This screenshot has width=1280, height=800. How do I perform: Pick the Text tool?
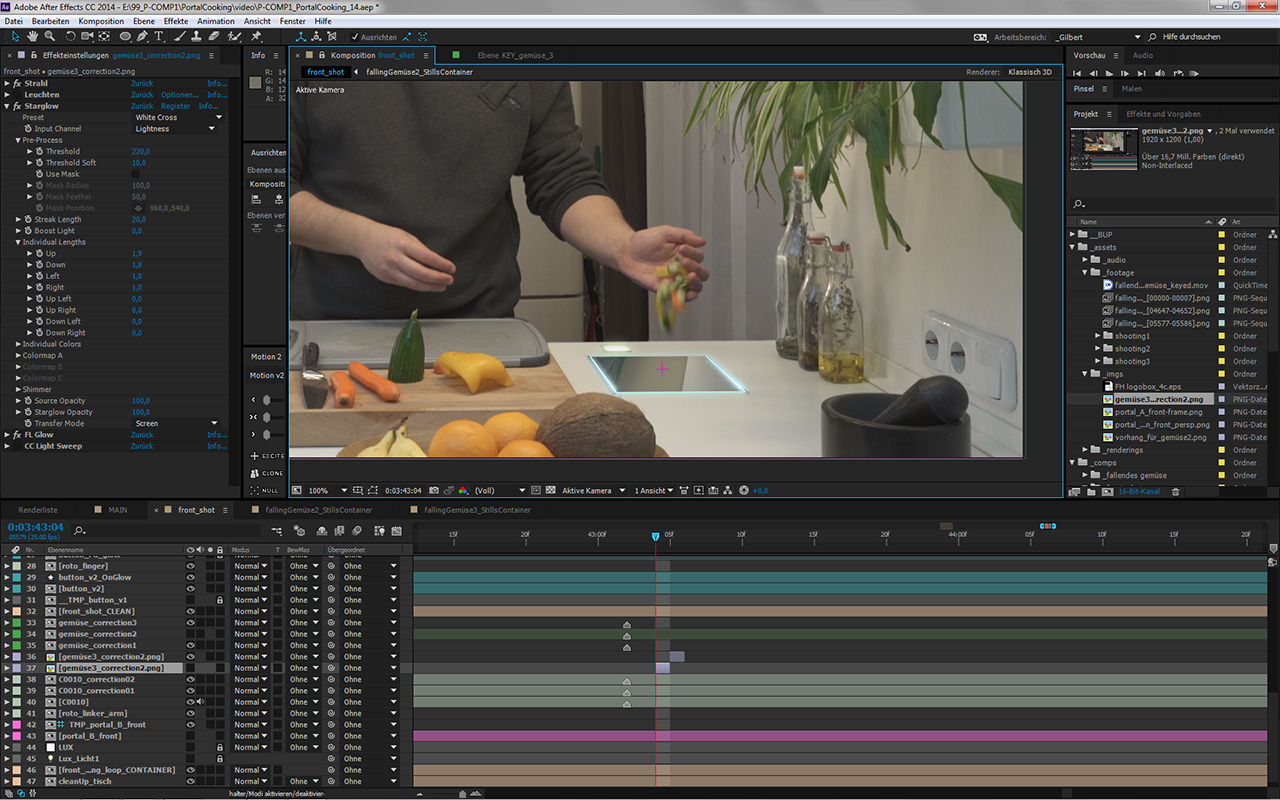coord(159,37)
